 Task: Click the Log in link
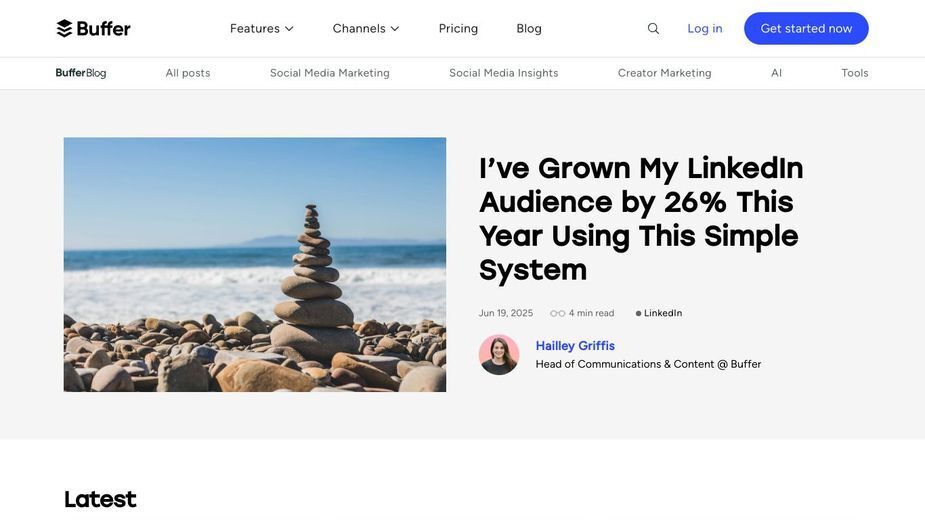click(x=704, y=28)
